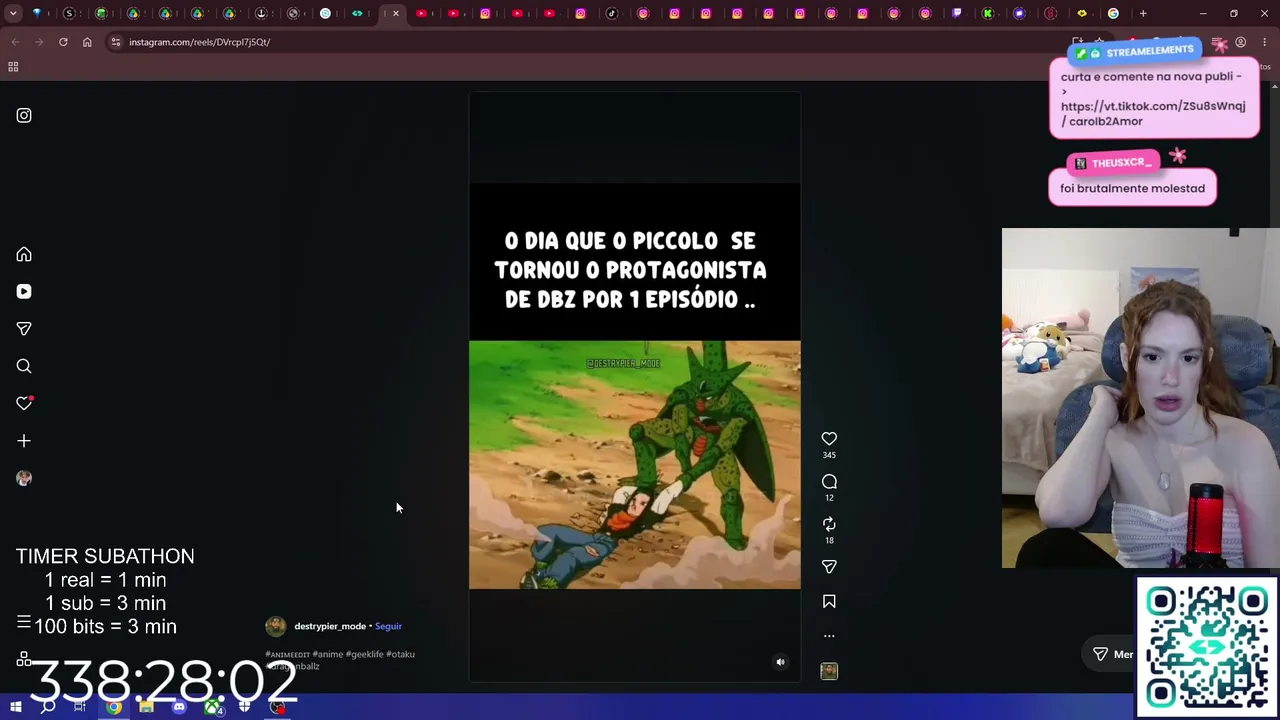Open the floating Messages button

click(x=1111, y=654)
